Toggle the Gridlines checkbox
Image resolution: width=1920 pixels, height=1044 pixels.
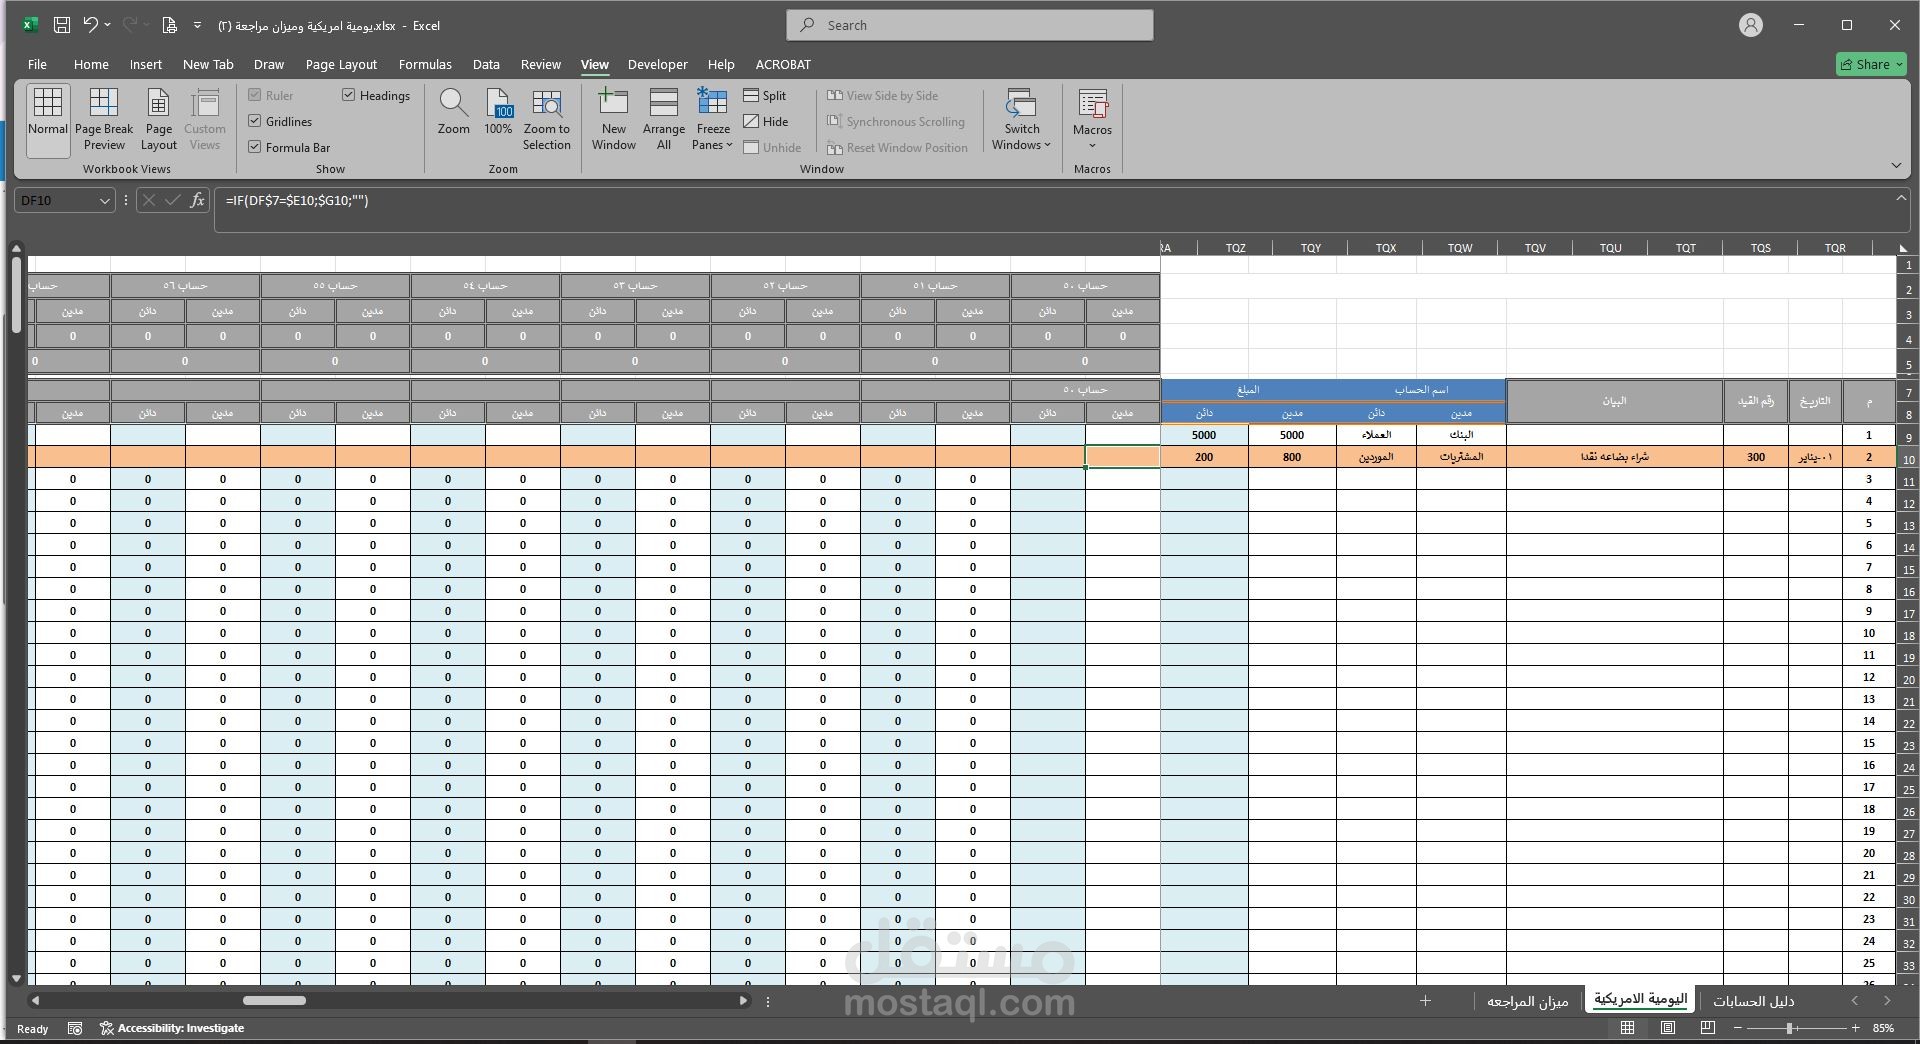(x=255, y=121)
